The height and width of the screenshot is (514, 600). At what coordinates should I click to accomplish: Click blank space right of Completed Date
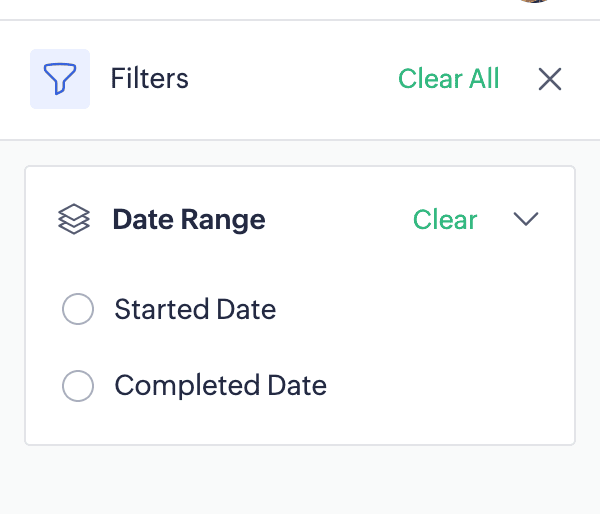(450, 385)
